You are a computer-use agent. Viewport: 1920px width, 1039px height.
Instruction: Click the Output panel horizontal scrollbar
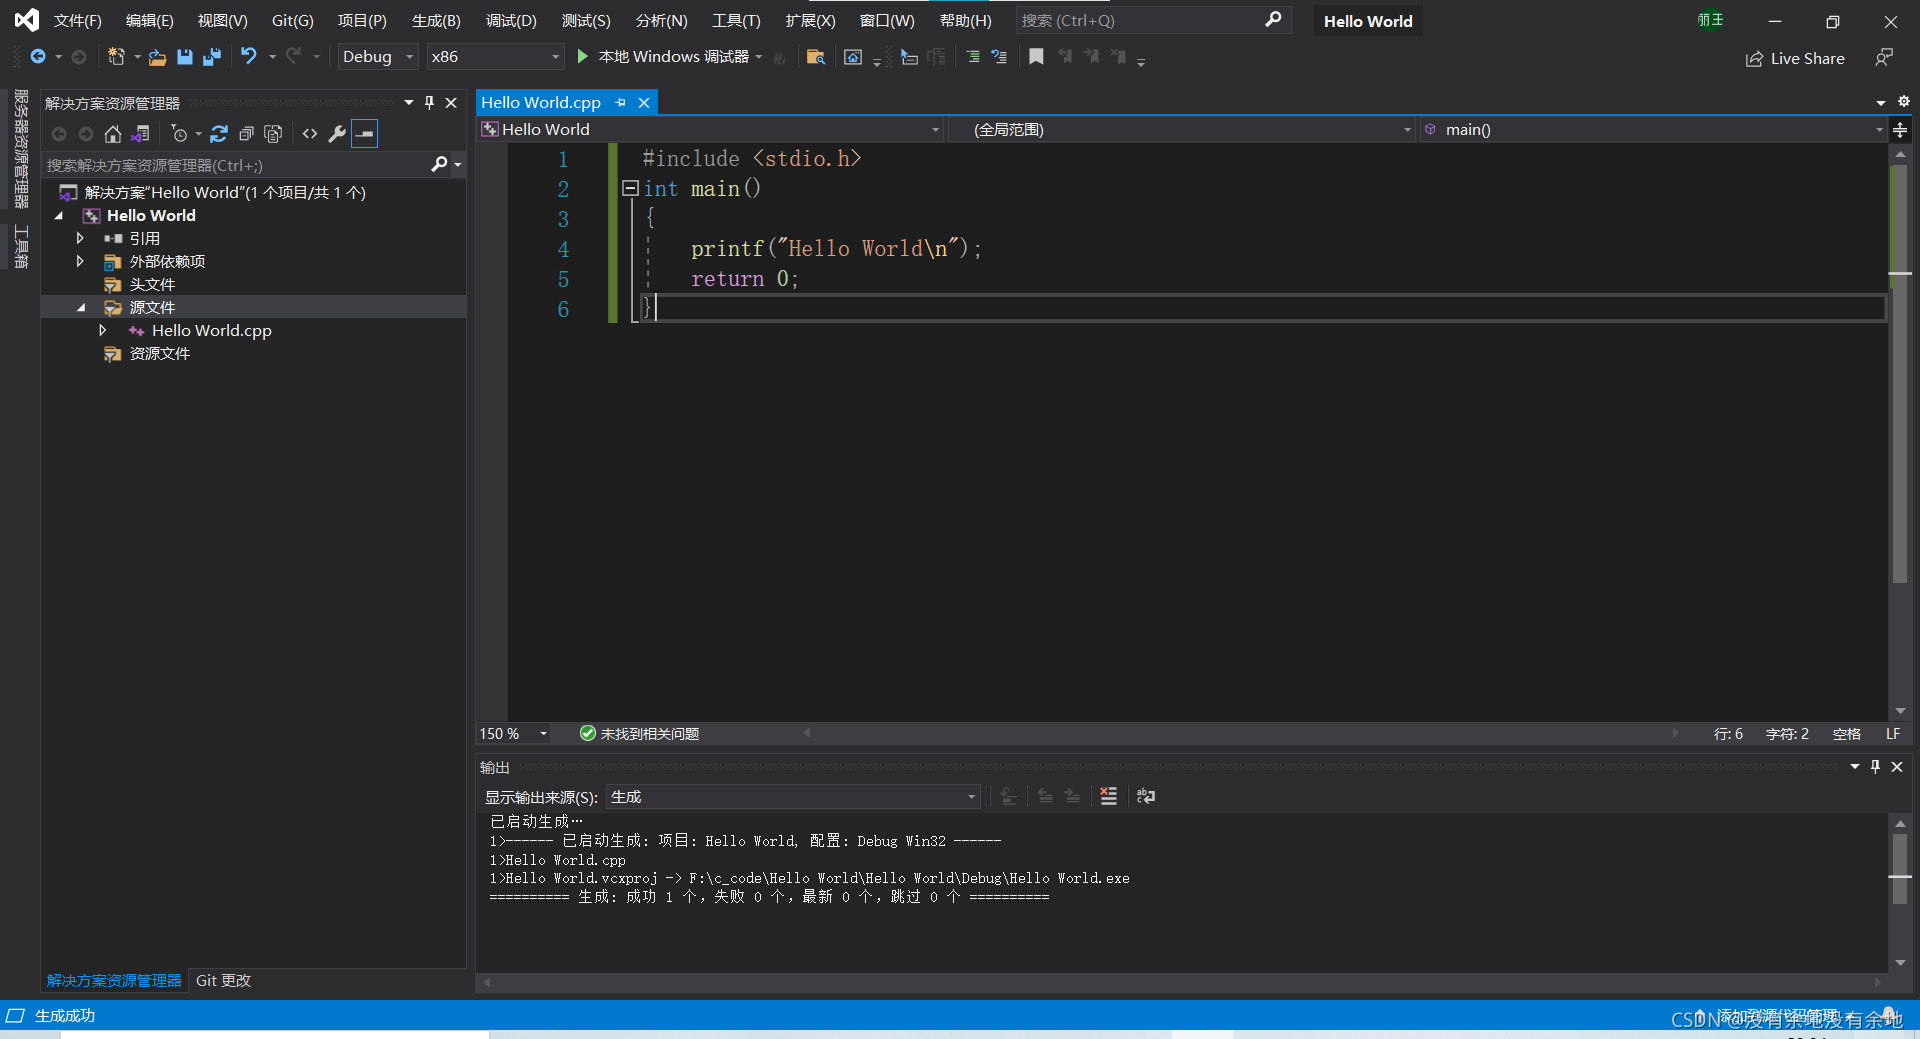(1182, 983)
